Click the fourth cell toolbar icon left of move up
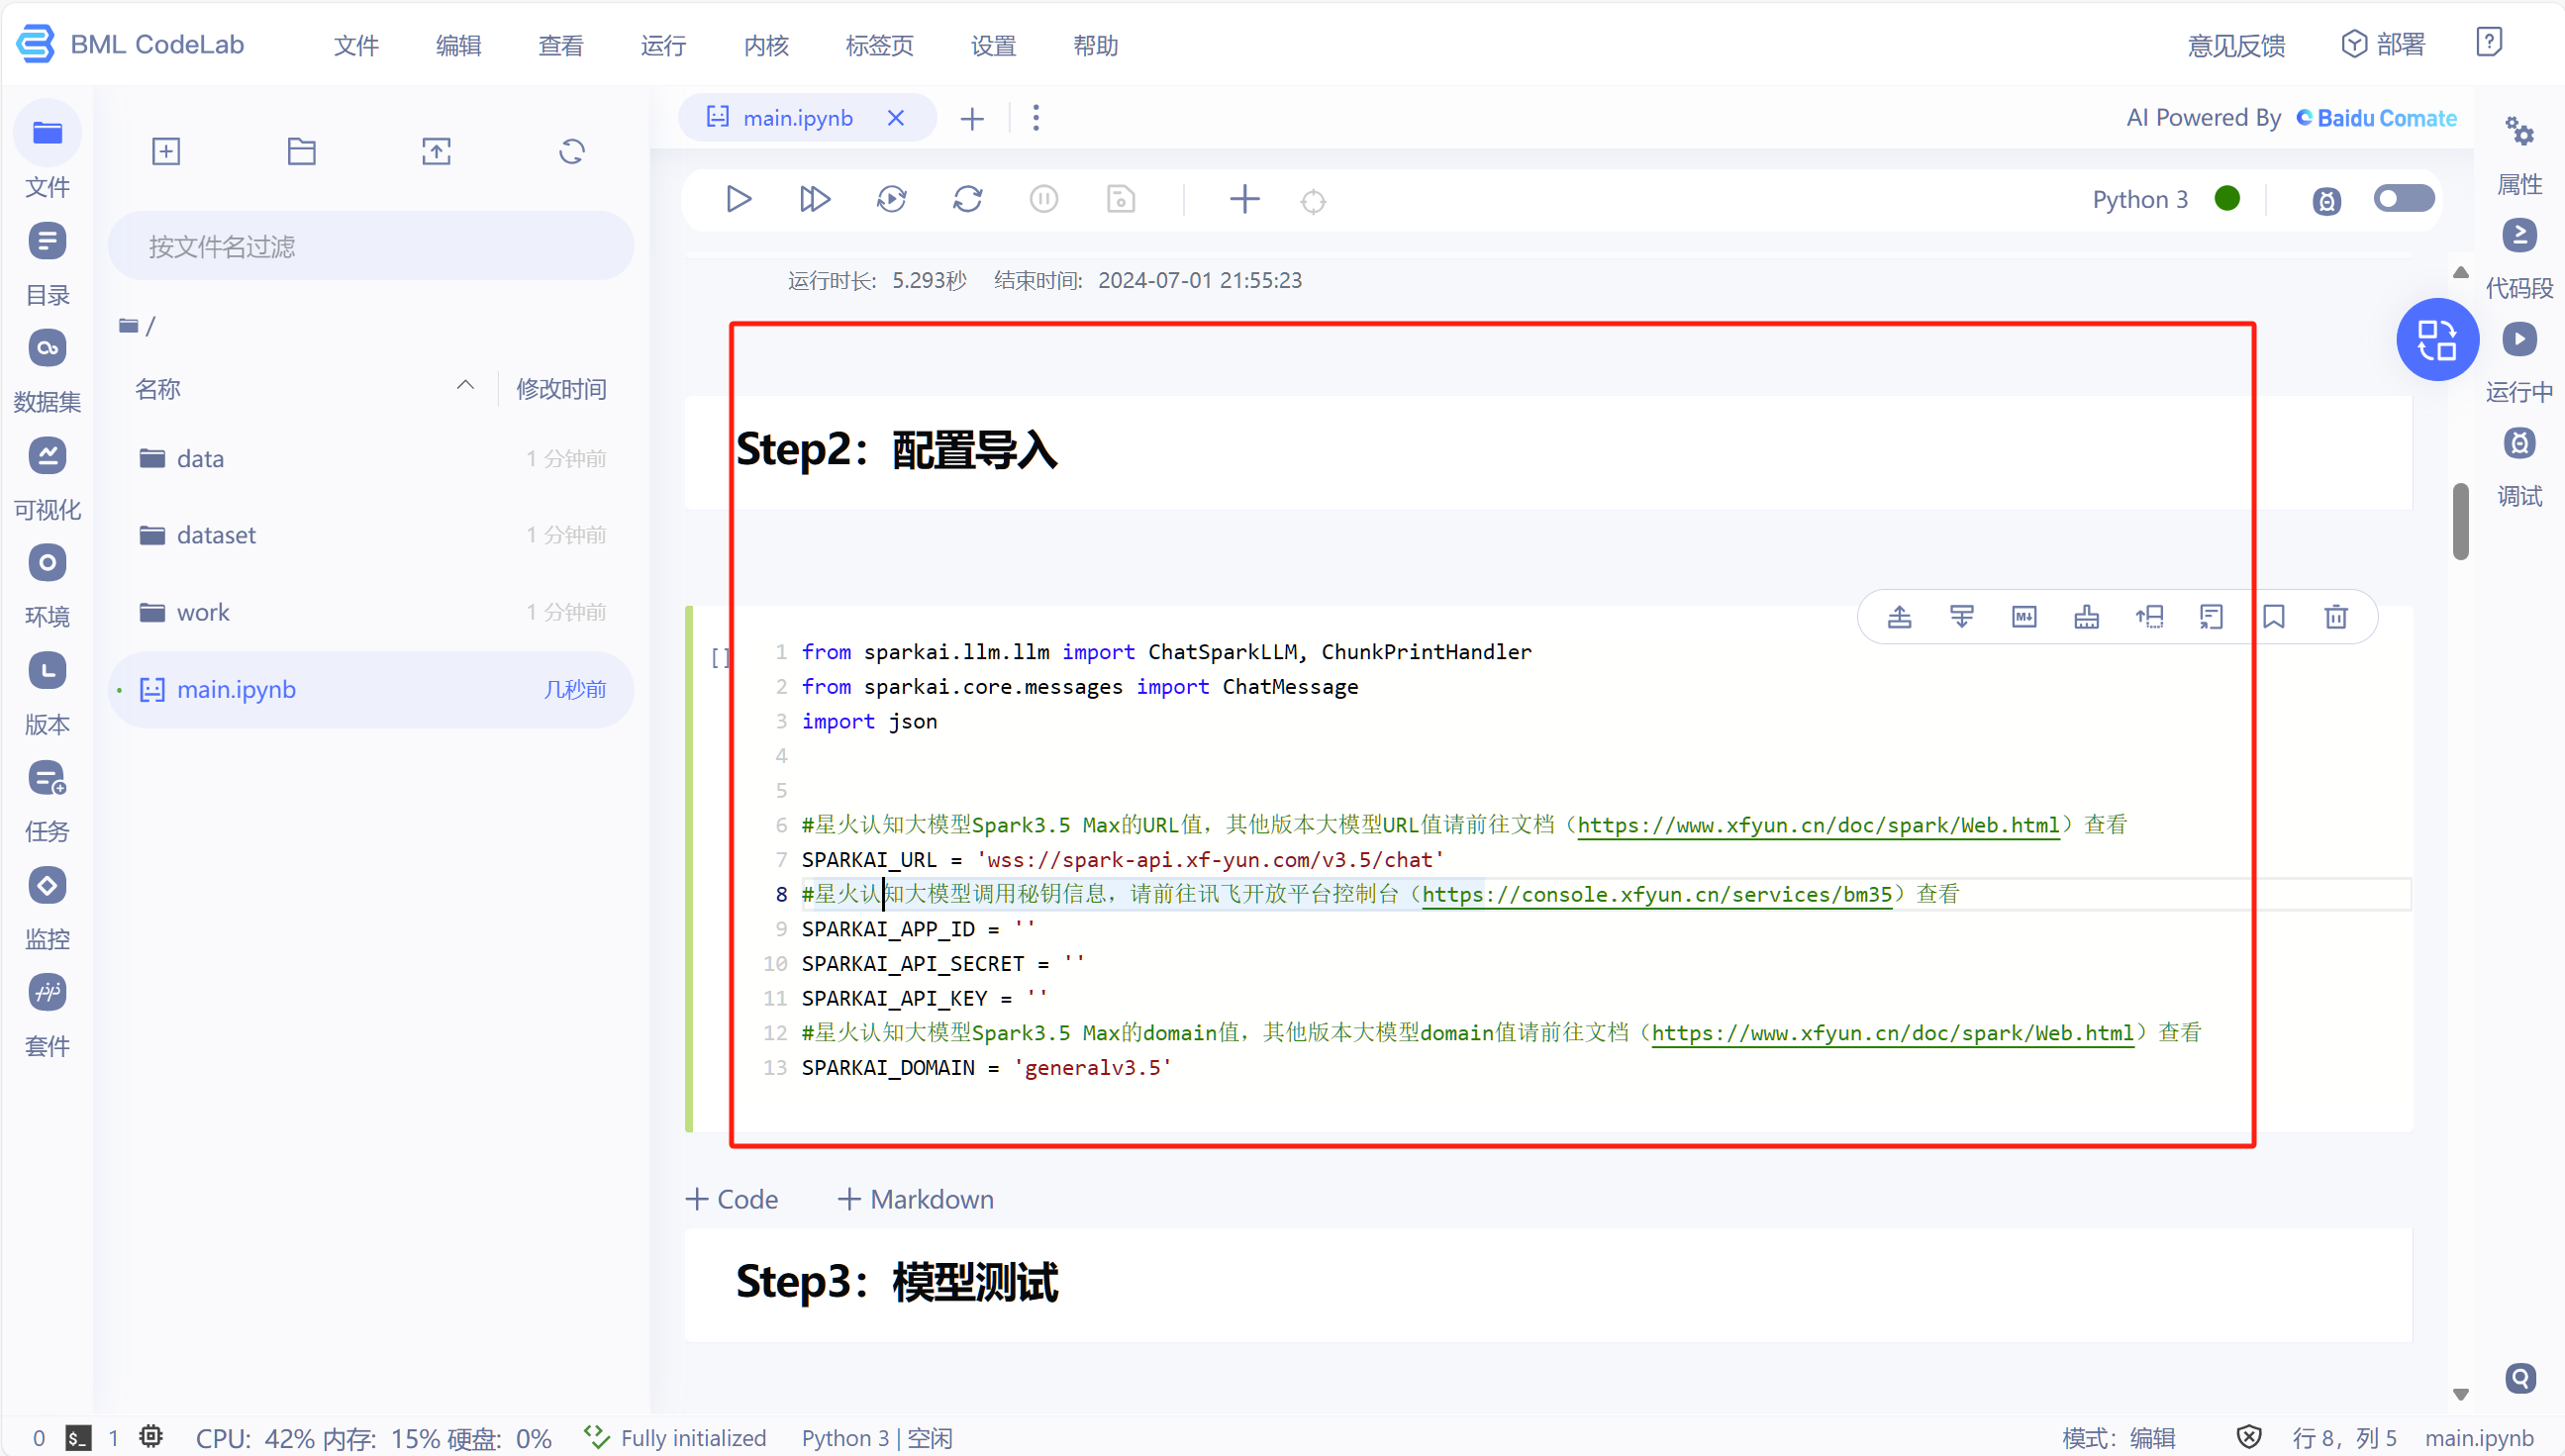 (x=2086, y=617)
